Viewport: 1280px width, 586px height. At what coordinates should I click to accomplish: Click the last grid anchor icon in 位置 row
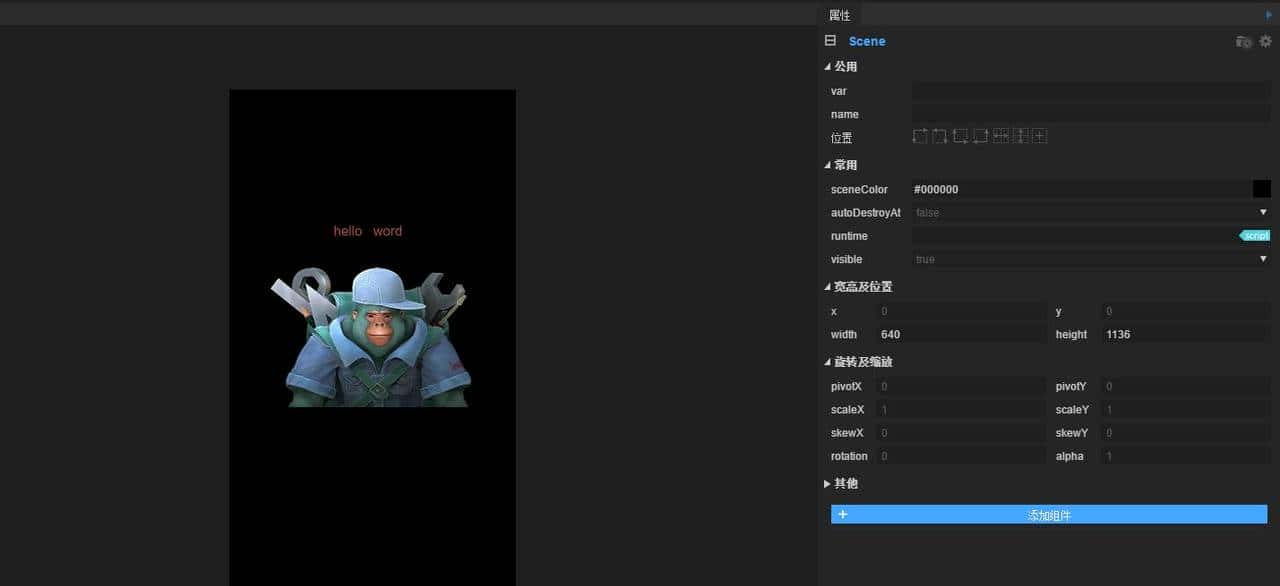(1040, 135)
